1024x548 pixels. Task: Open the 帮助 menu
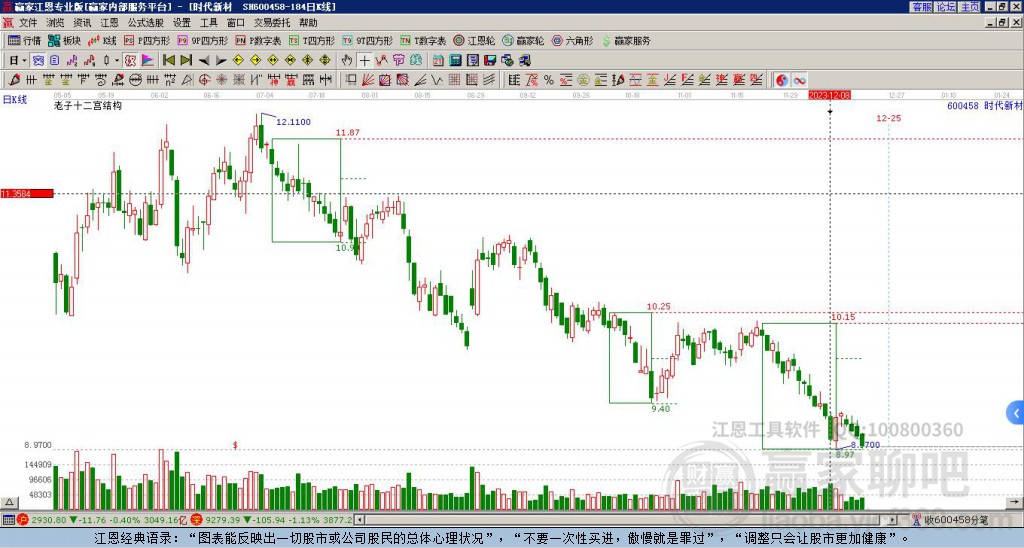tap(308, 23)
